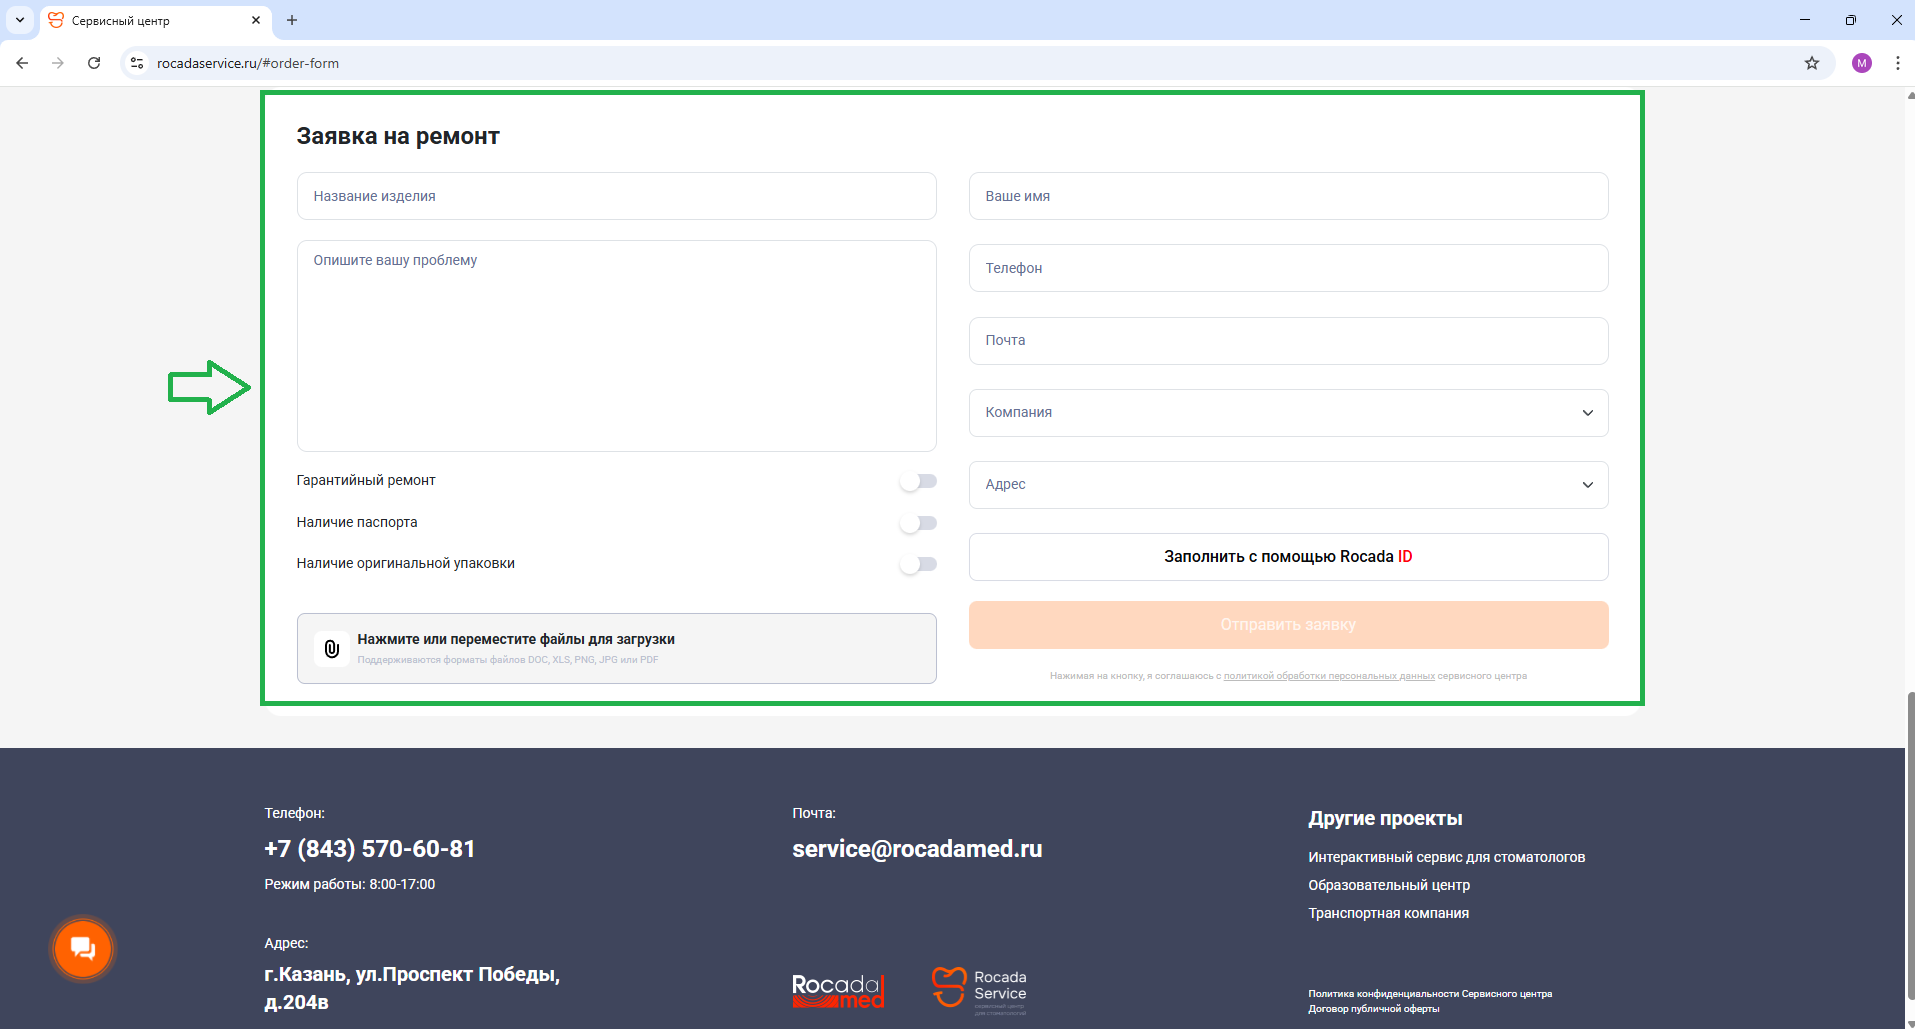1915x1029 pixels.
Task: Click the browser forward arrow
Action: [x=58, y=63]
